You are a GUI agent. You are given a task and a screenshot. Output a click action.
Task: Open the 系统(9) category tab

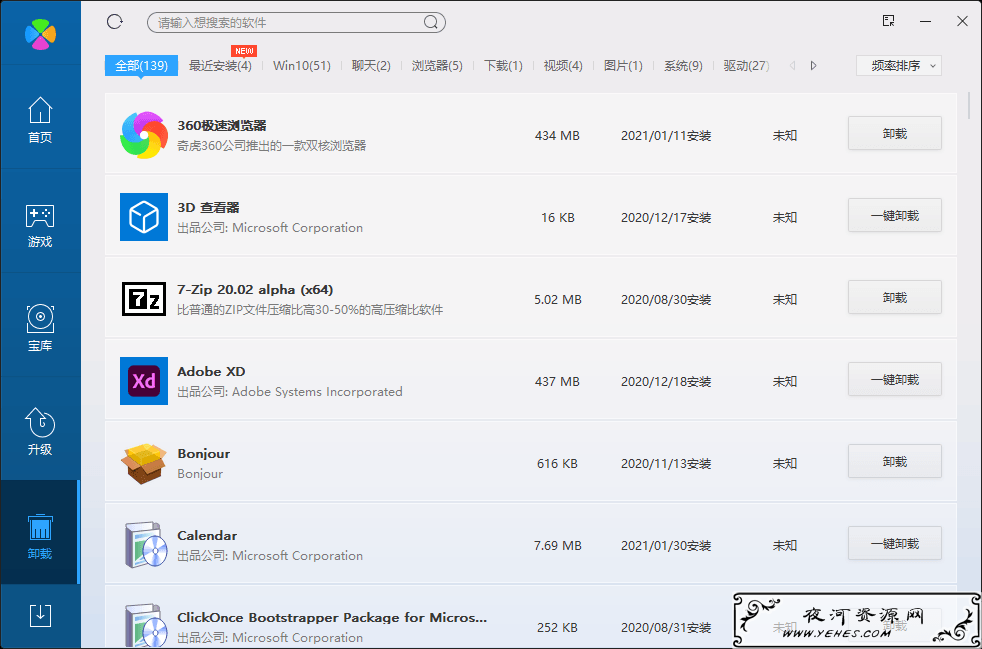(x=683, y=66)
